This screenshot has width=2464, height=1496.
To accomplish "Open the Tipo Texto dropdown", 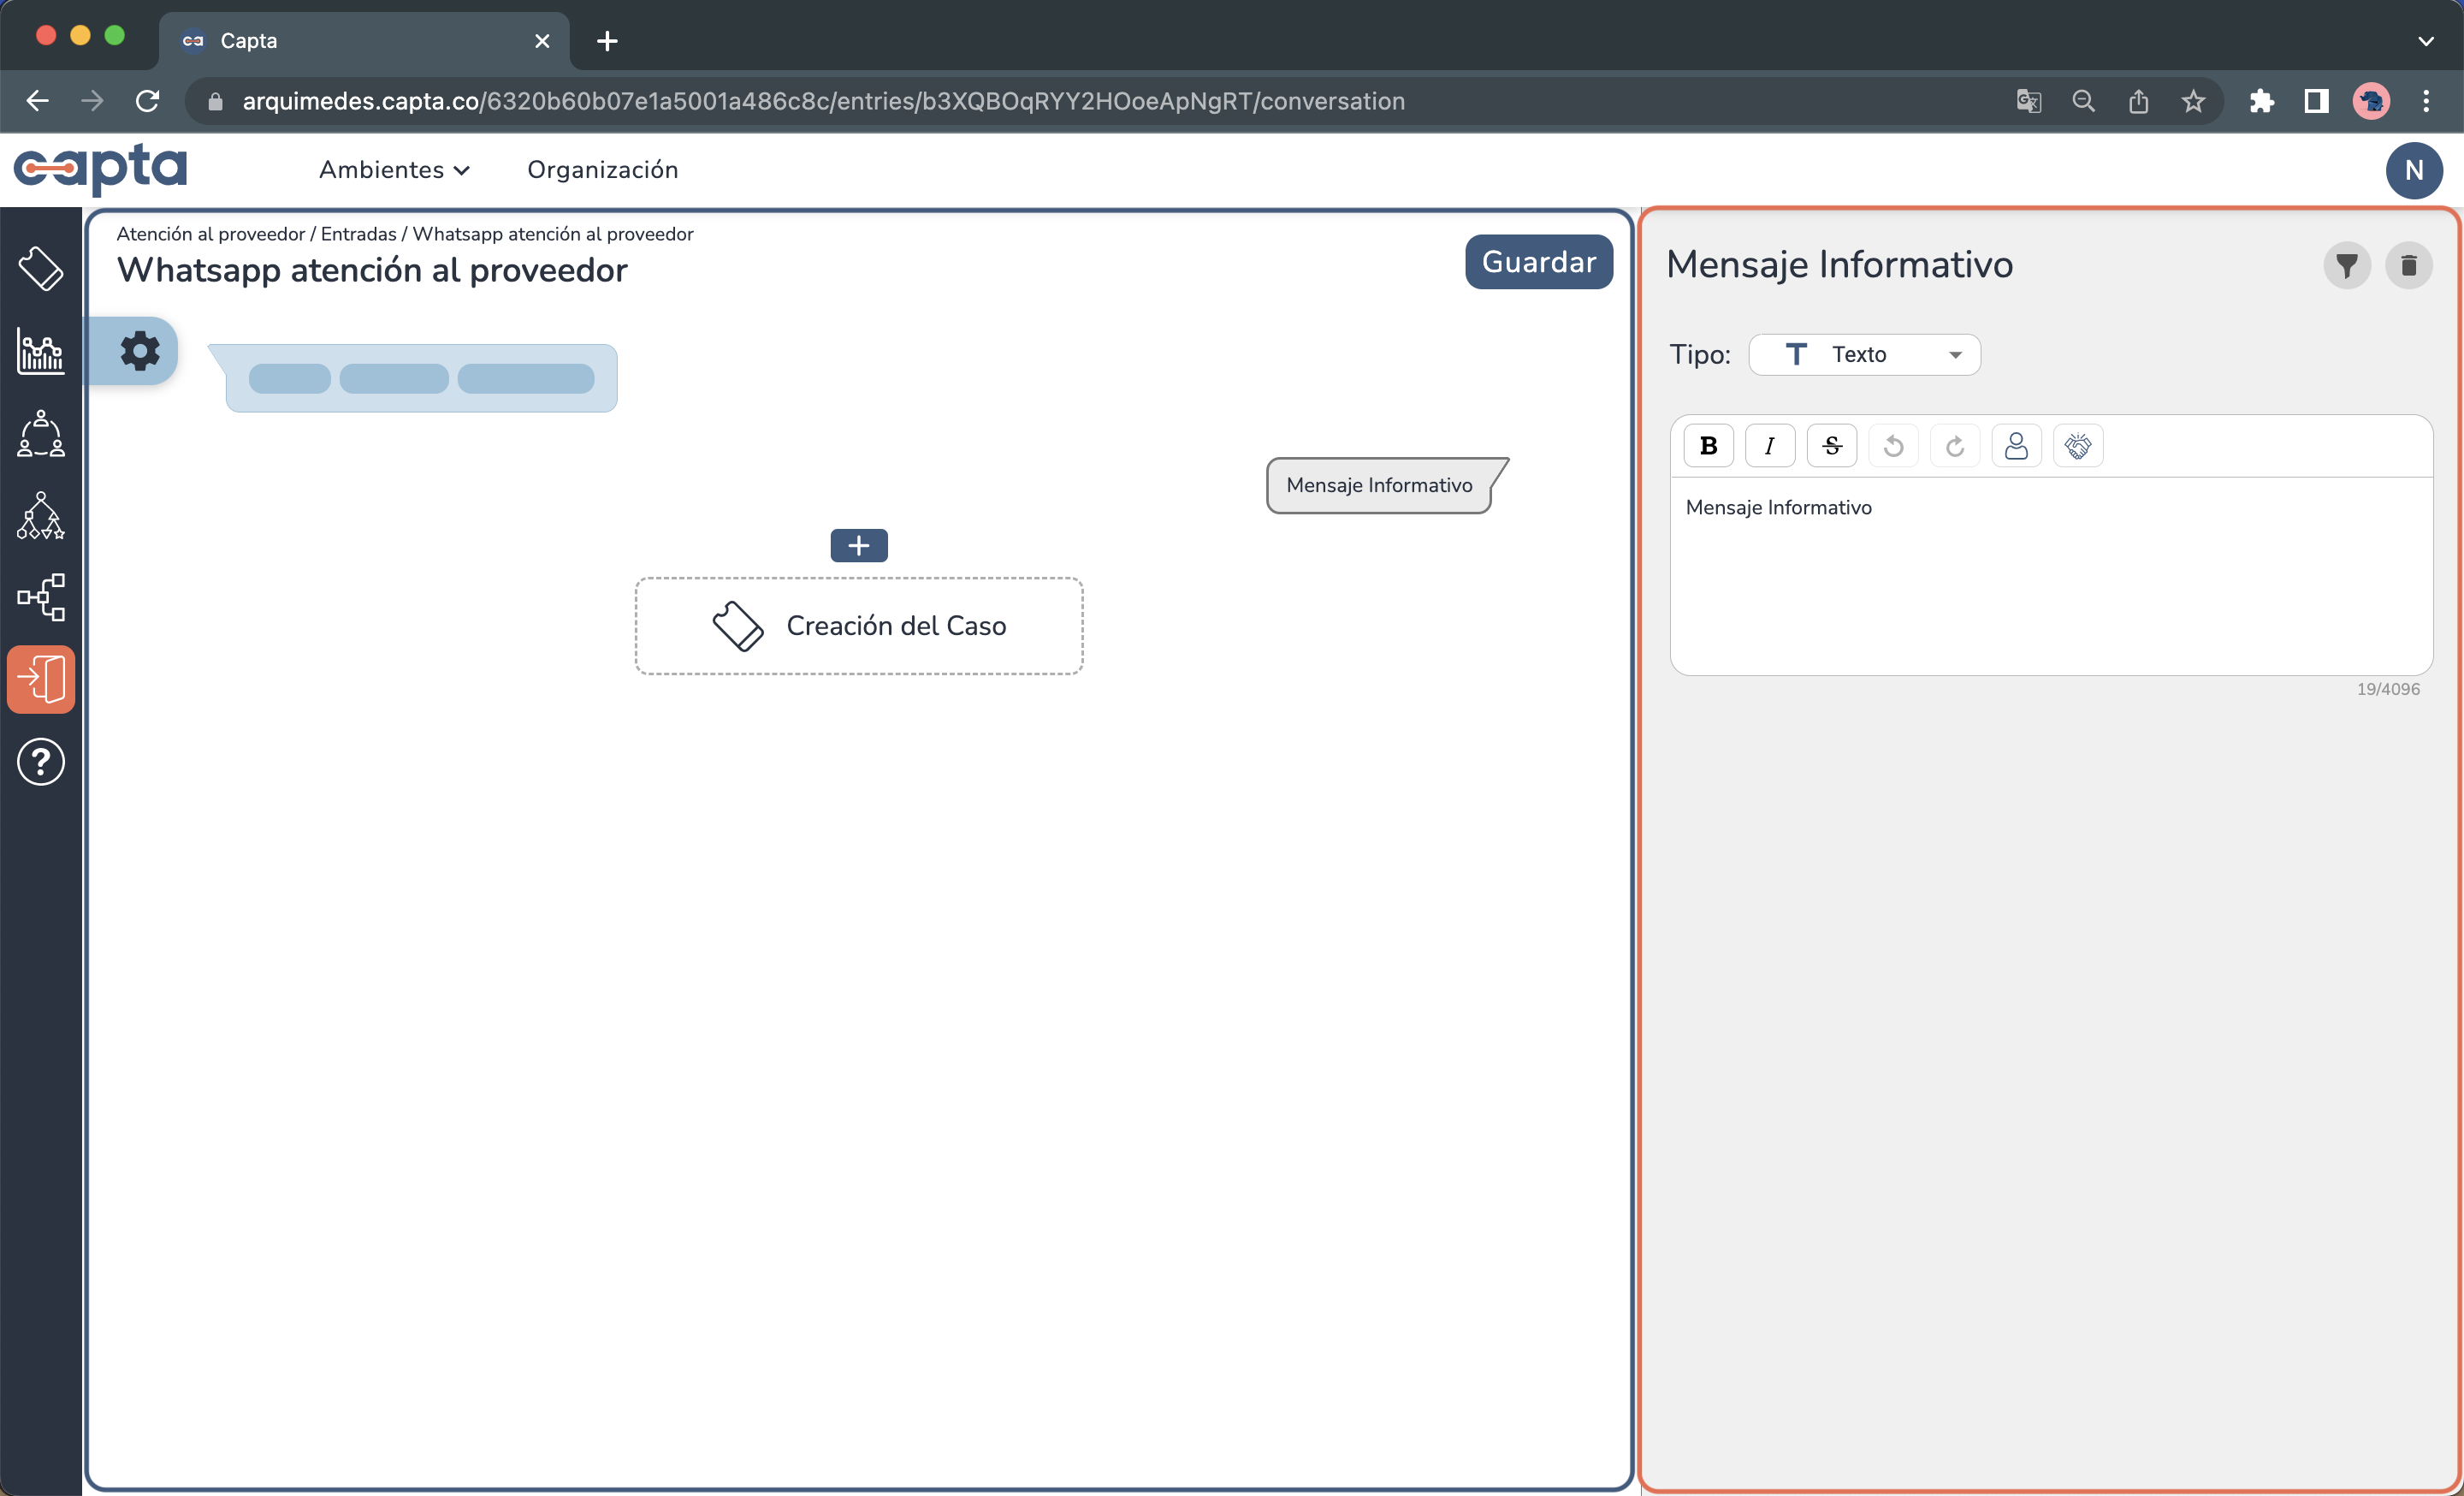I will coord(1864,355).
